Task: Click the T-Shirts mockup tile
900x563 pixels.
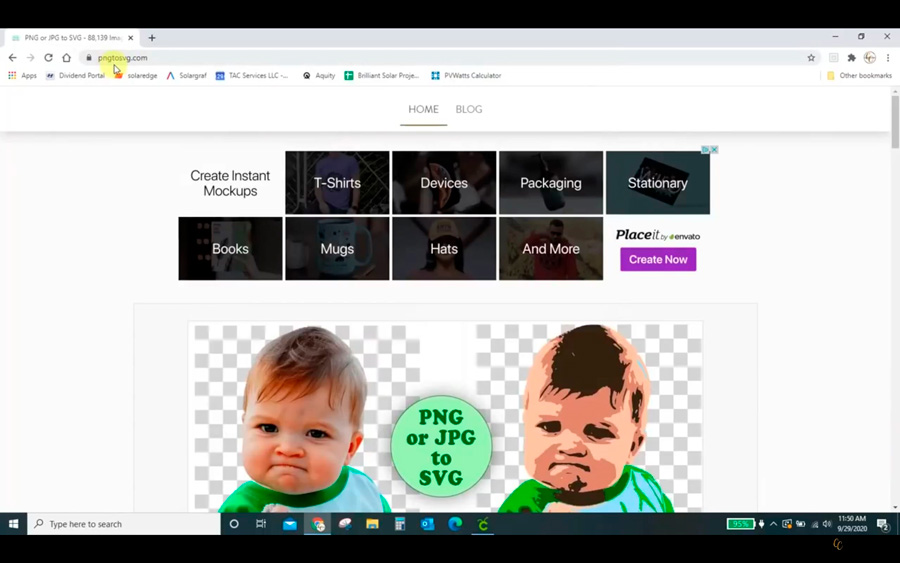Action: click(338, 183)
